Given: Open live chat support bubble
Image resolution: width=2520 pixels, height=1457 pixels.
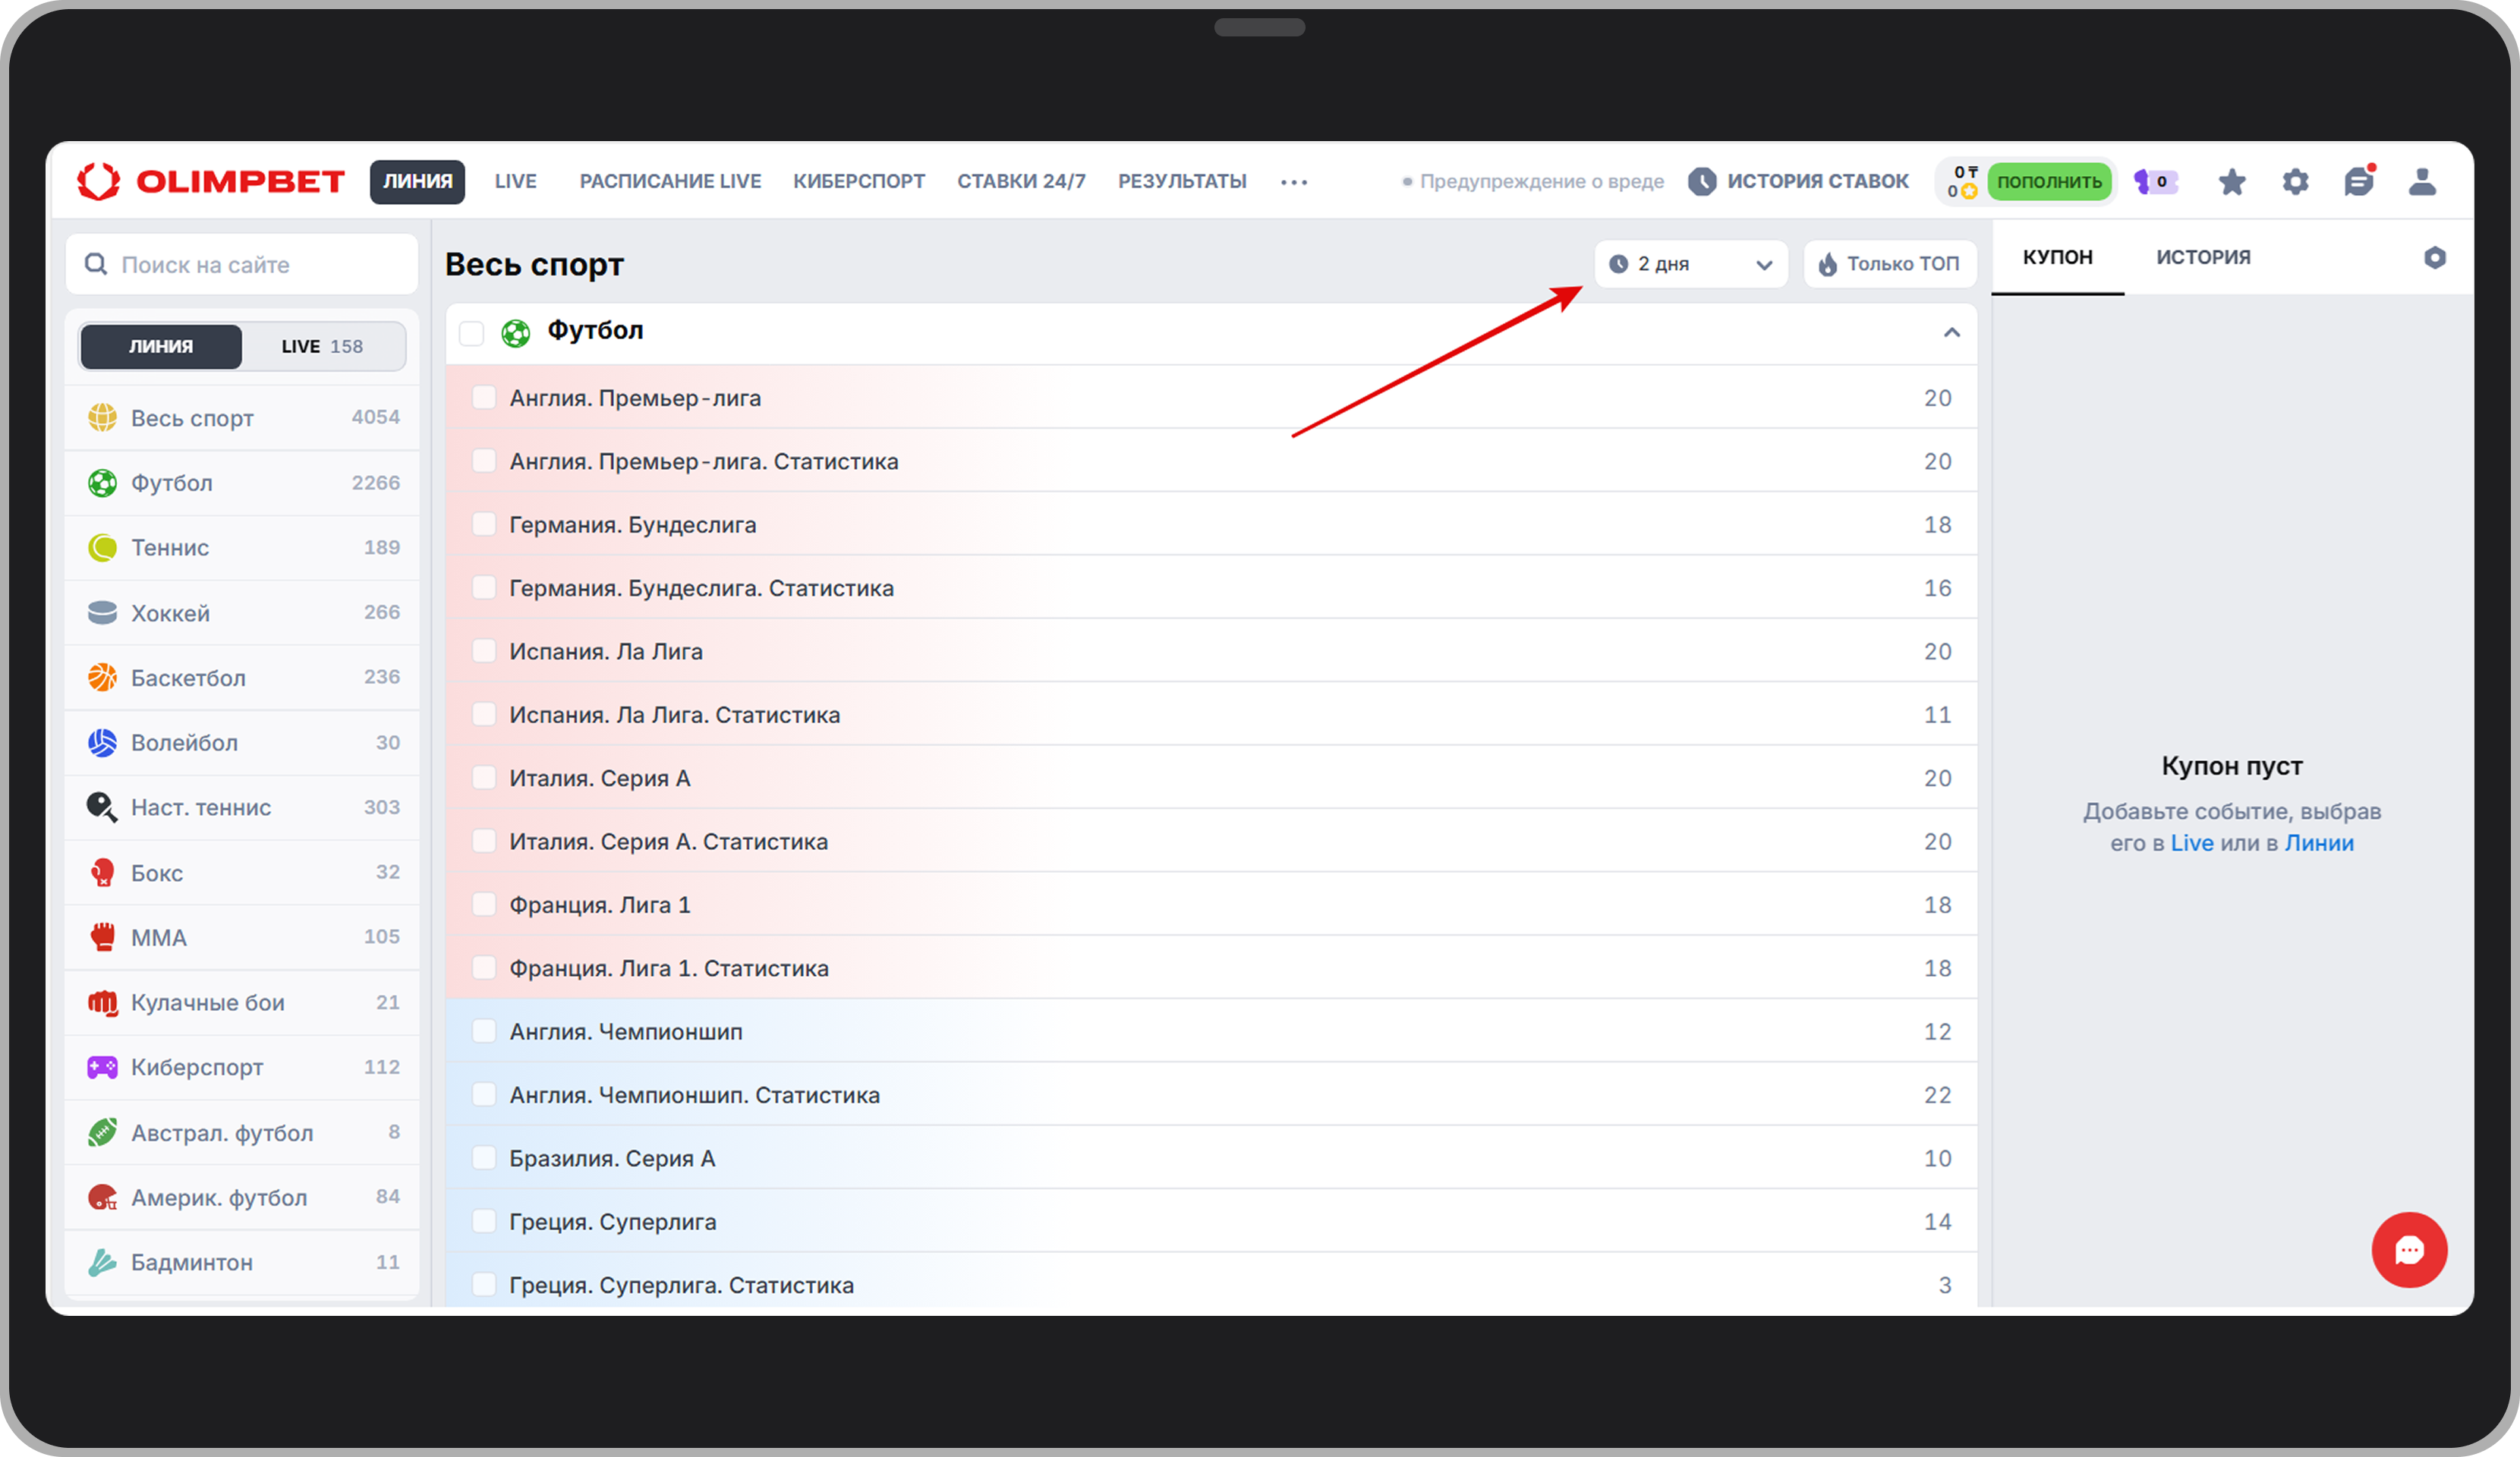Looking at the screenshot, I should click(2409, 1249).
